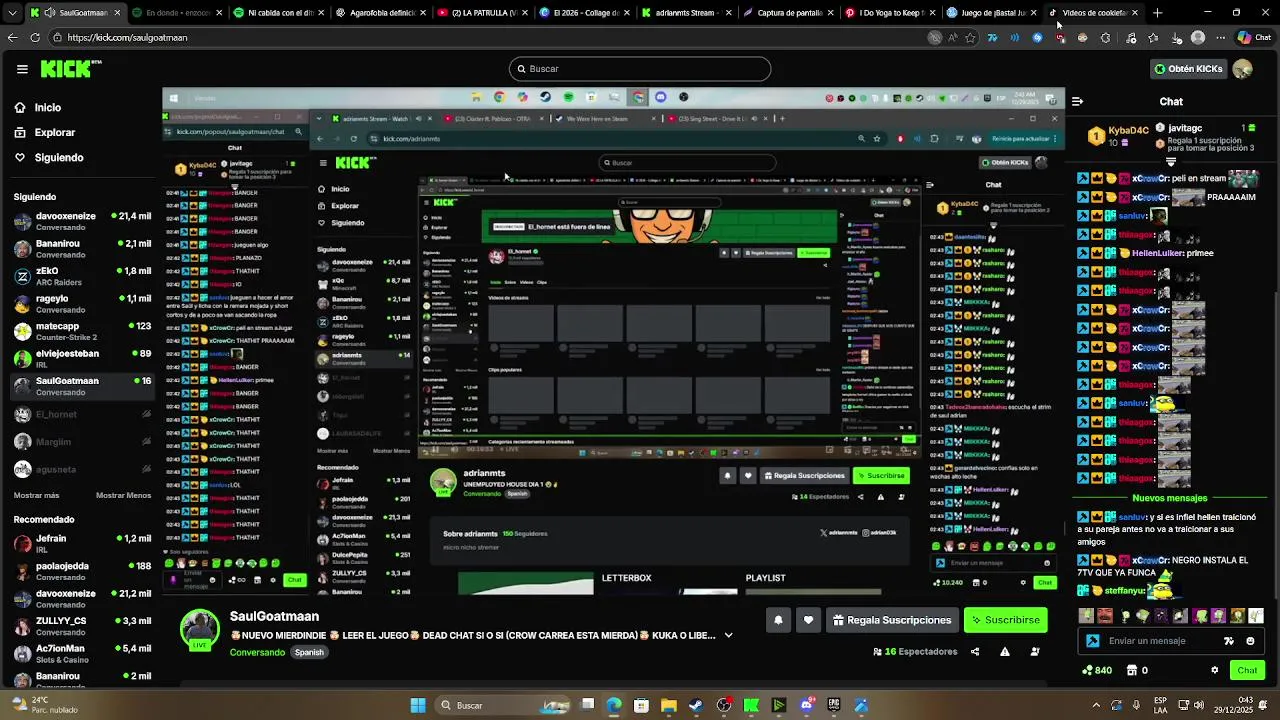Toggle notifications bell for SaulGoatmaan

pos(778,620)
